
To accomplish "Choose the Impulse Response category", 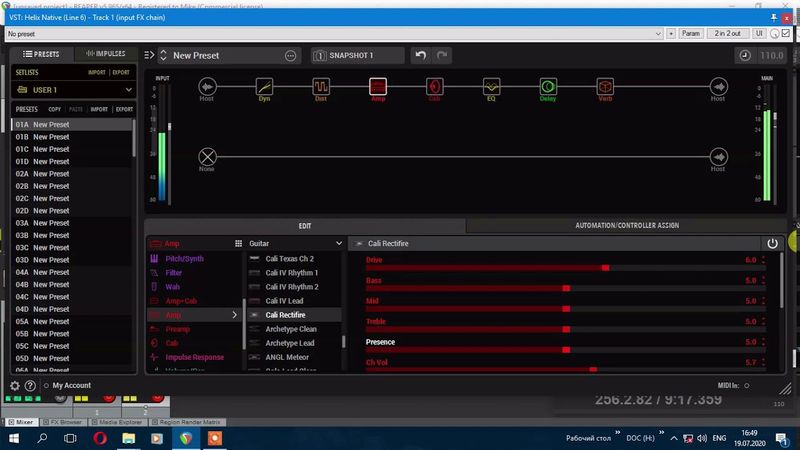I will click(x=194, y=357).
